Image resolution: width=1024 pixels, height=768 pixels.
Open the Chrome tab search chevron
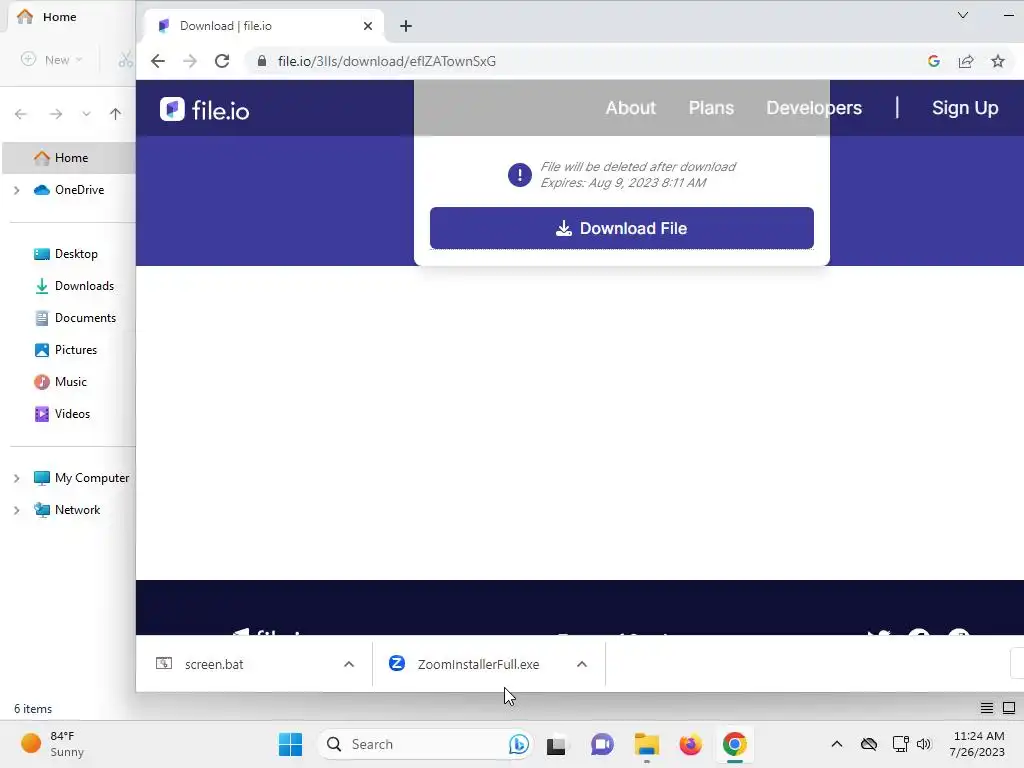coord(963,15)
